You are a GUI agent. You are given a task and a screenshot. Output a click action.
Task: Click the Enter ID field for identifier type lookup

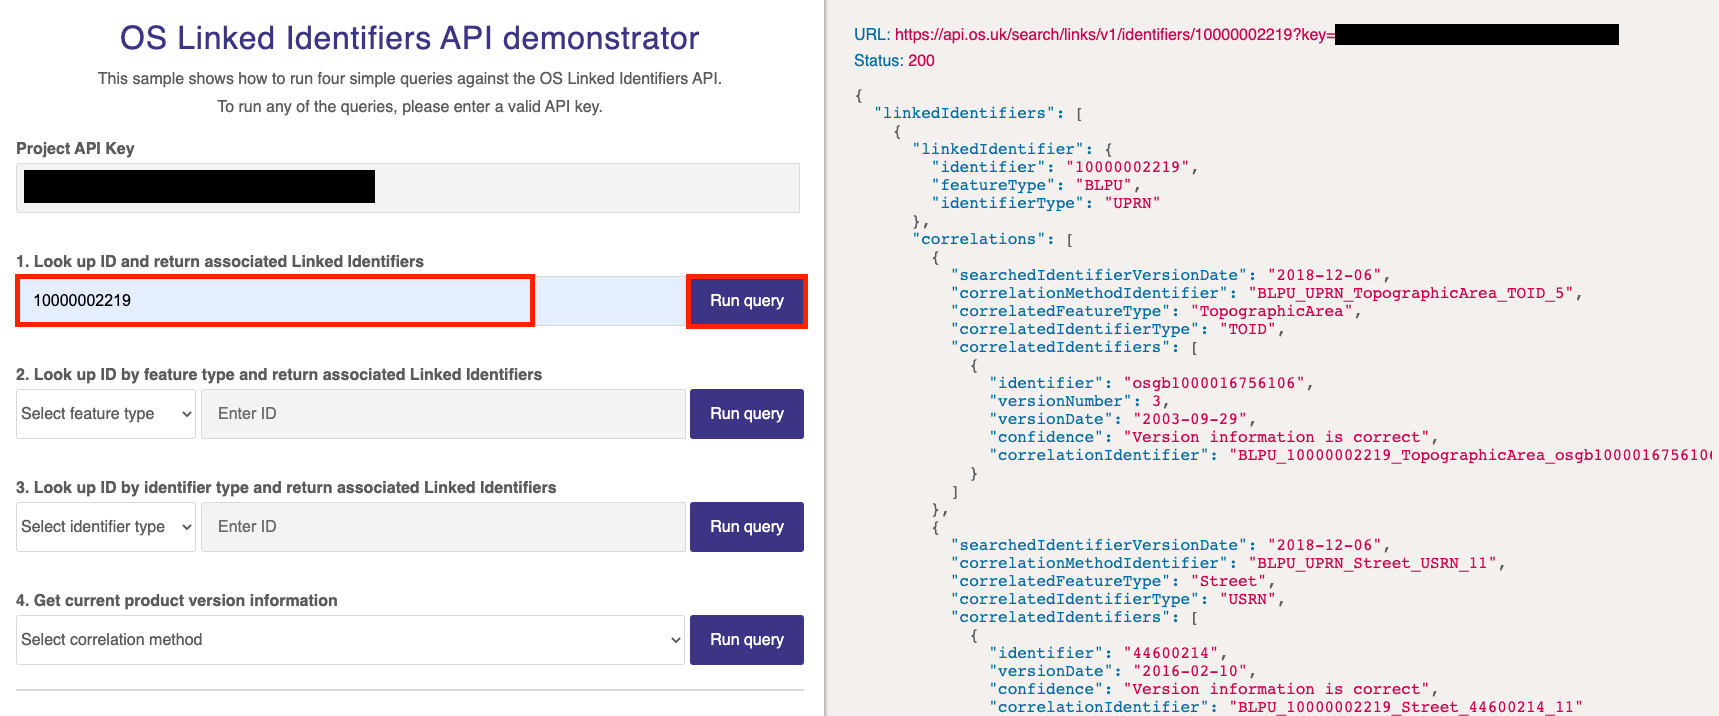(443, 527)
